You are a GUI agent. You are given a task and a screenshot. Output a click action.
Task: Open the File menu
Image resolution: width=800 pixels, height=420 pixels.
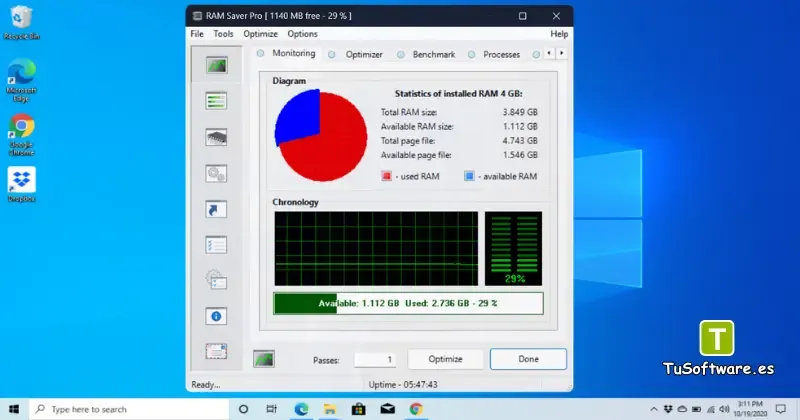tap(197, 34)
